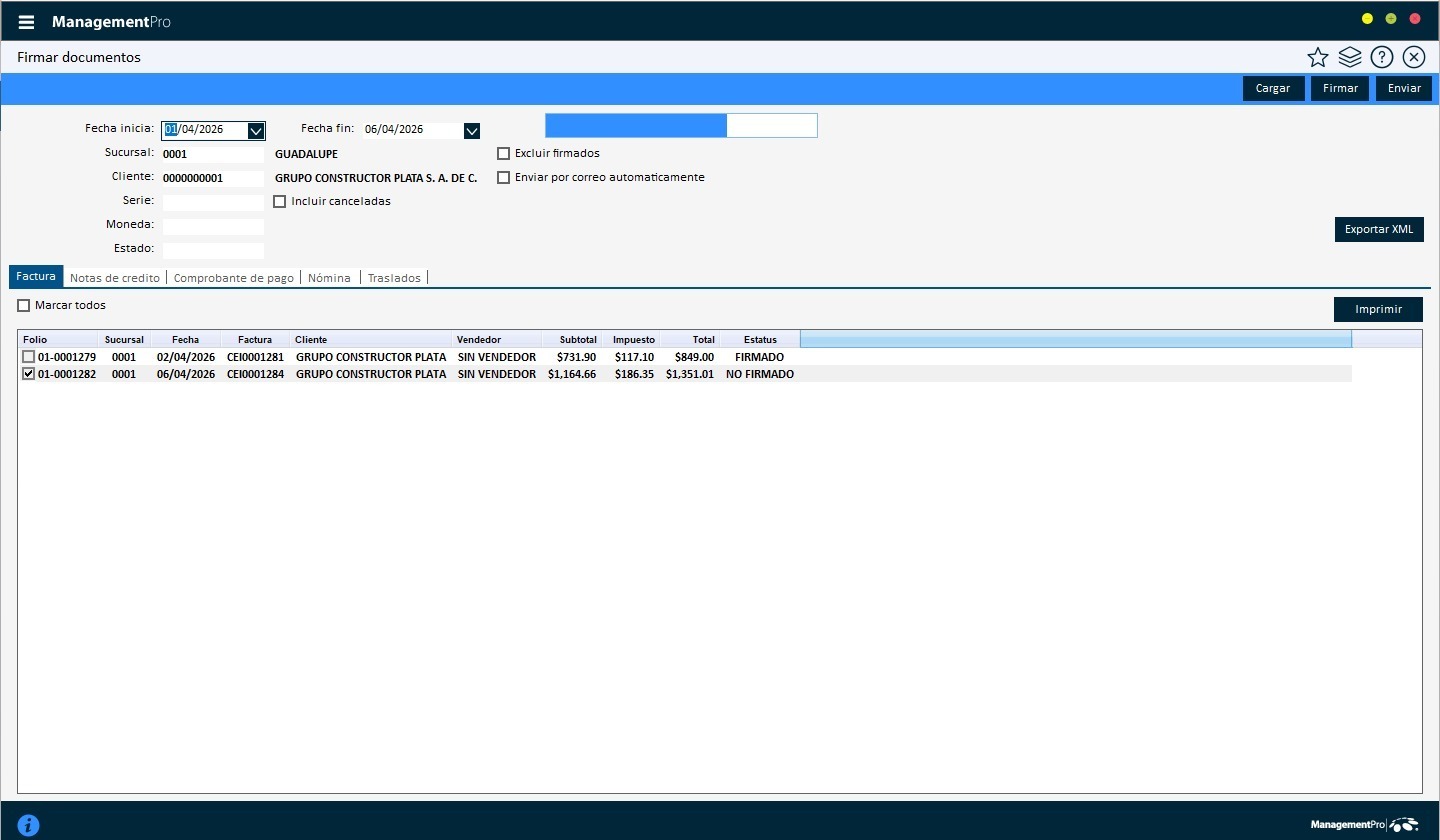This screenshot has height=840, width=1440.
Task: Click the Serie input field
Action: pos(213,202)
